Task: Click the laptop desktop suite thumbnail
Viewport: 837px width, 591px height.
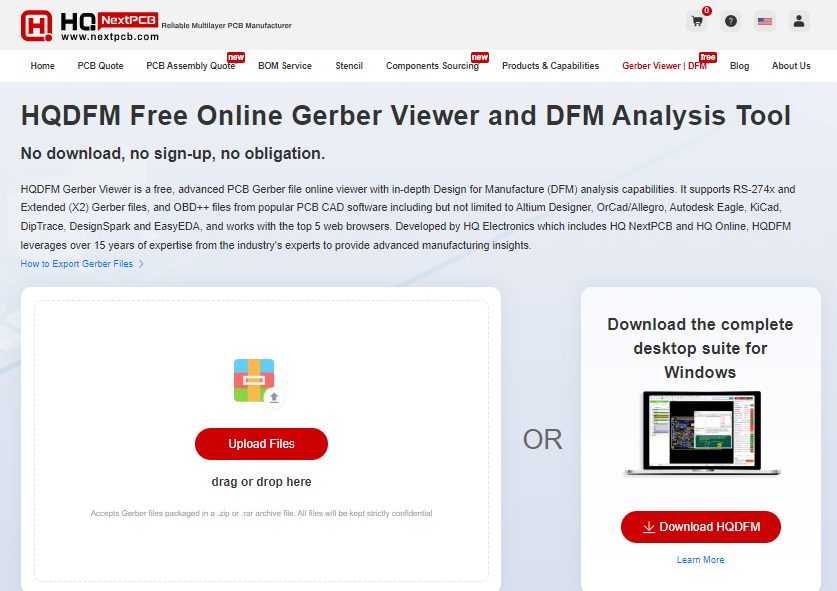Action: pyautogui.click(x=701, y=433)
